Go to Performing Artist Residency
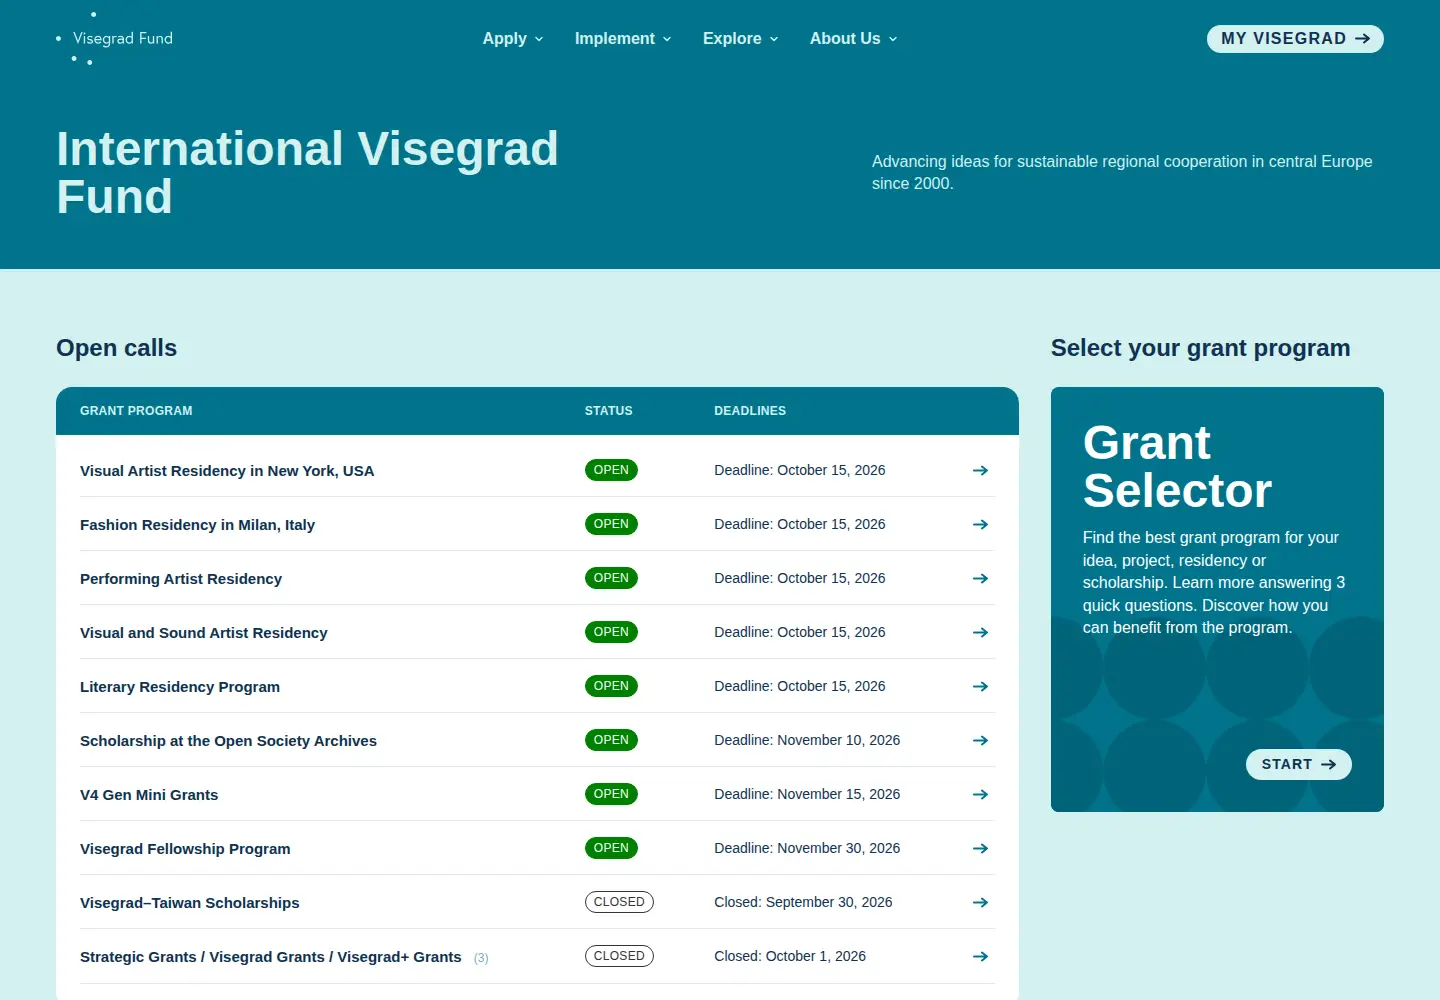 (181, 579)
